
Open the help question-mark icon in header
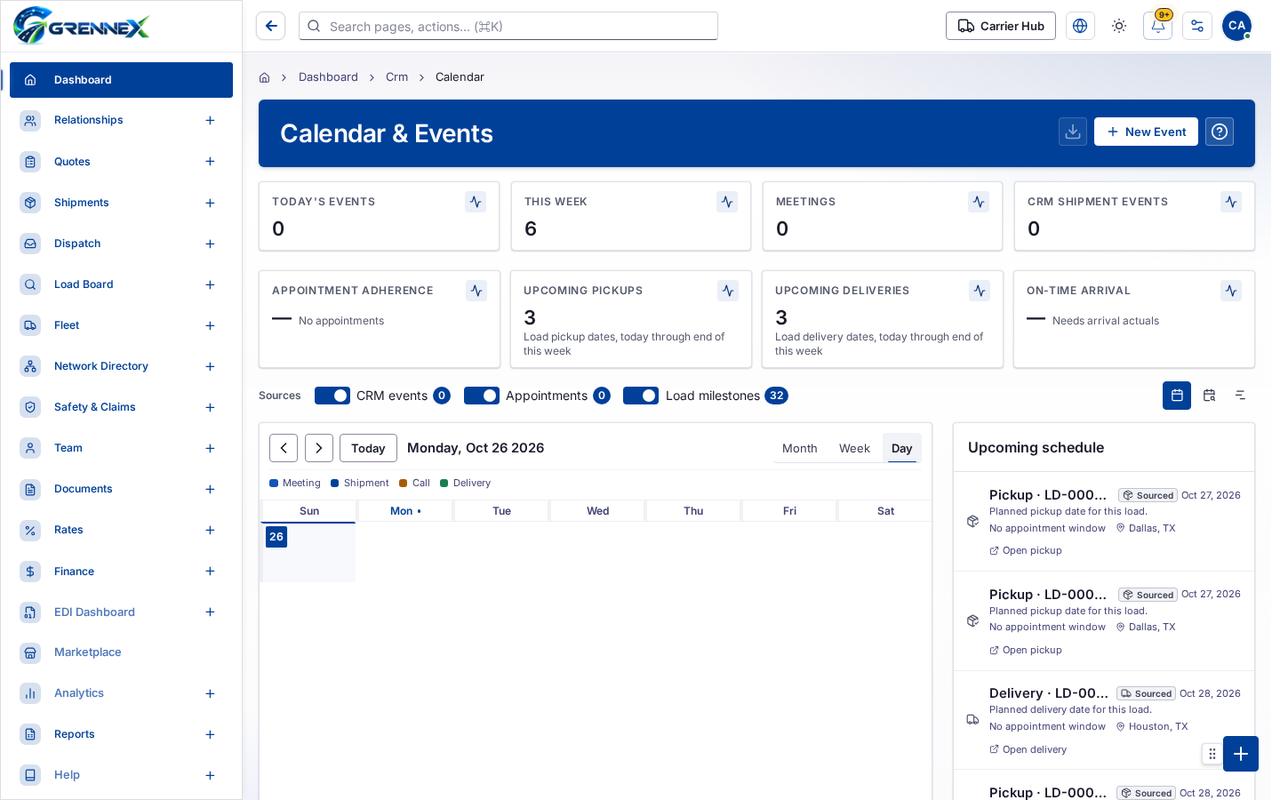[1219, 132]
